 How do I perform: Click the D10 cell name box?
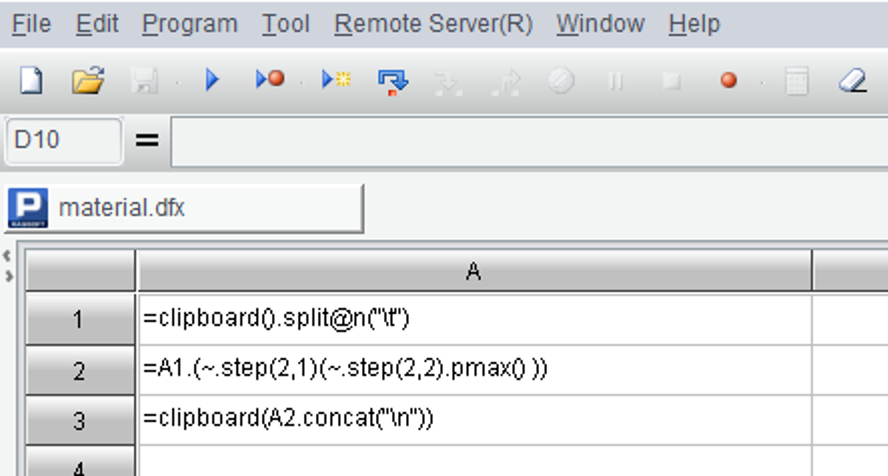point(63,141)
